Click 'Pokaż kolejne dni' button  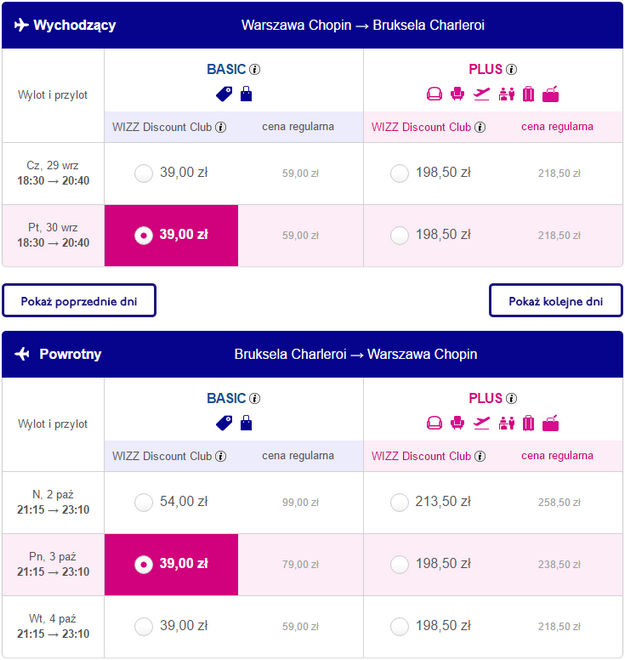point(555,300)
